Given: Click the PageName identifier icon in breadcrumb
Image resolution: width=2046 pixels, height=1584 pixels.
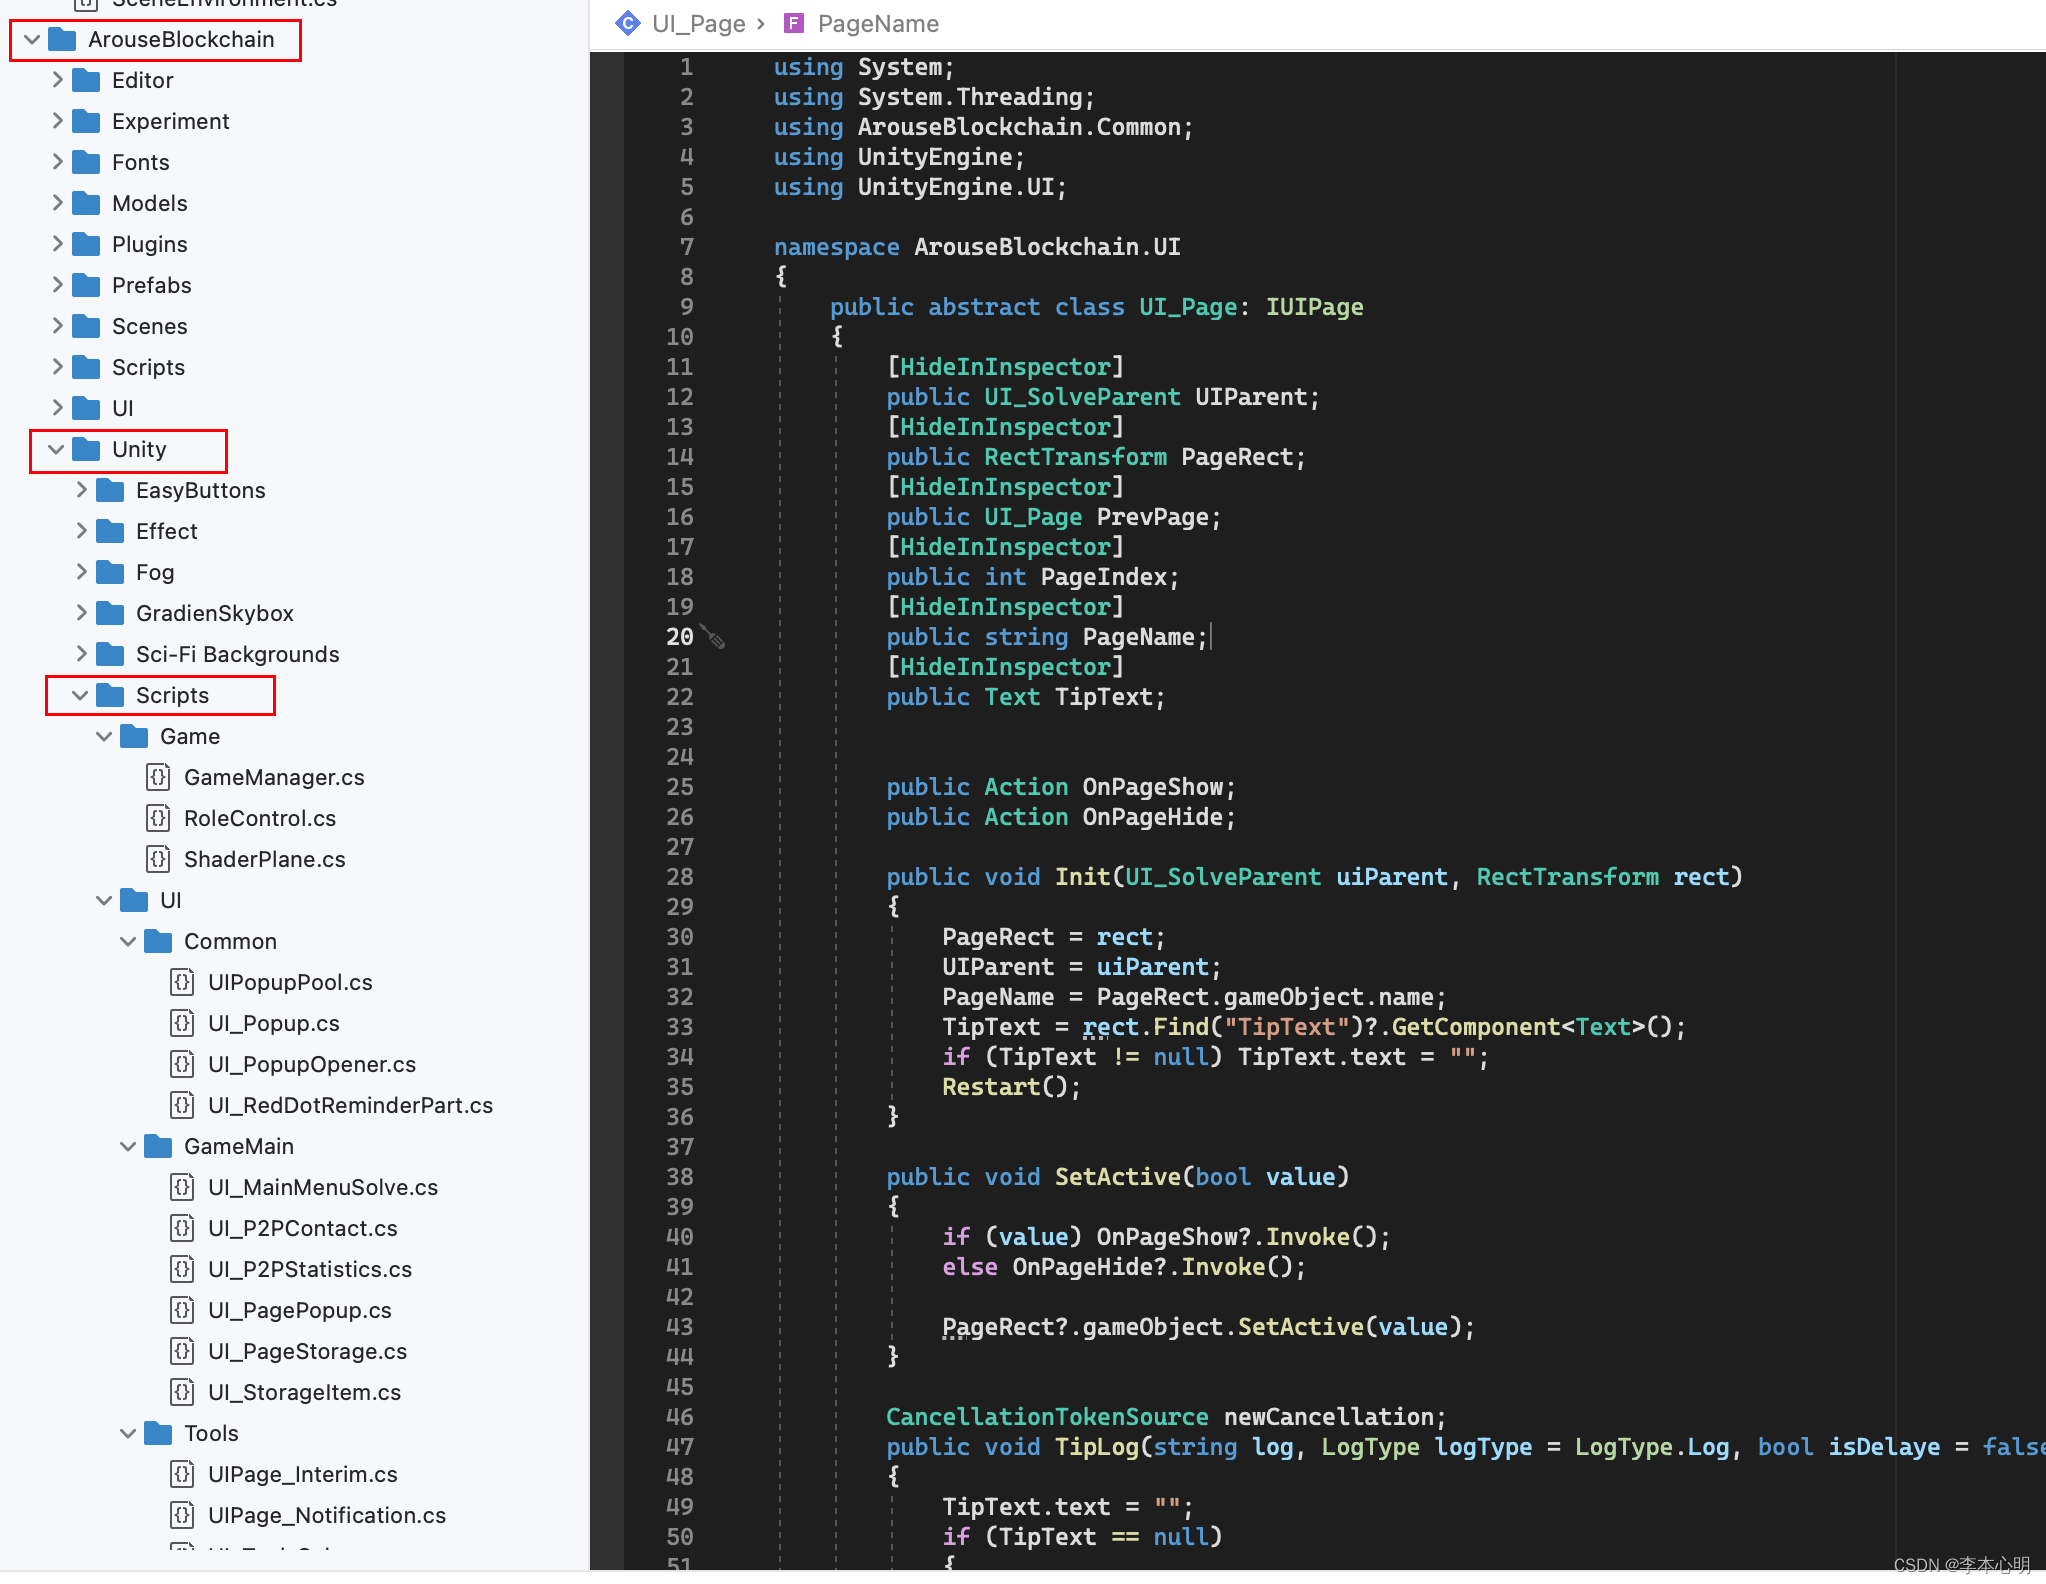Looking at the screenshot, I should tap(795, 23).
